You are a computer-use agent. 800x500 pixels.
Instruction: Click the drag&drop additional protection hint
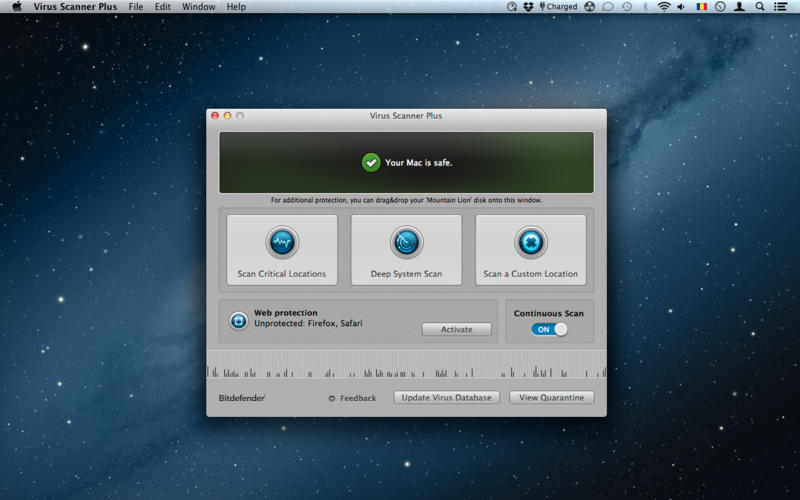coord(406,200)
